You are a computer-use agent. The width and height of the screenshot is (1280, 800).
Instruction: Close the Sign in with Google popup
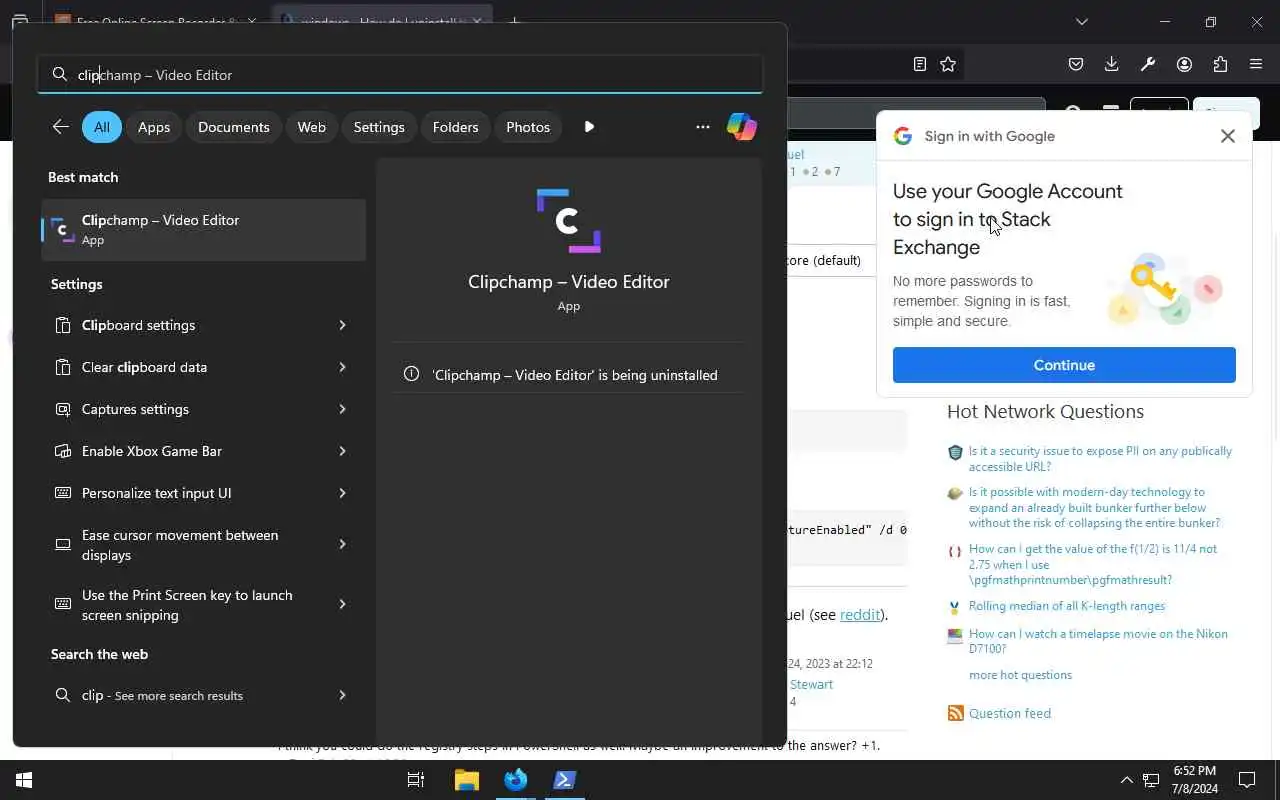1228,136
